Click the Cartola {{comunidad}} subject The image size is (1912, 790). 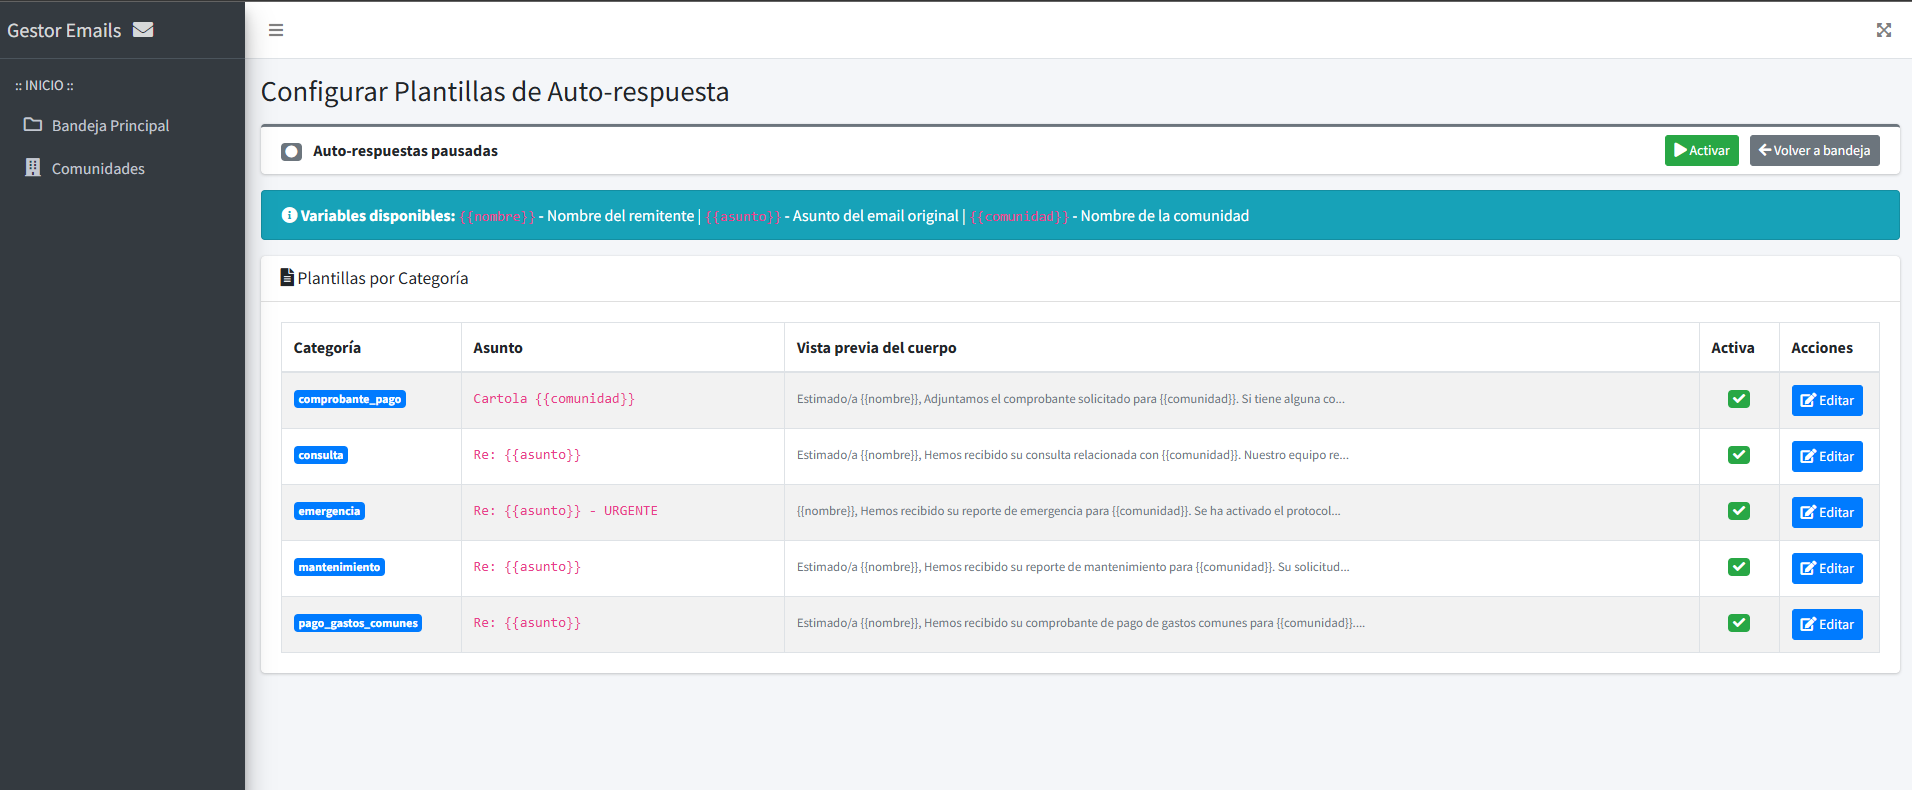[554, 399]
